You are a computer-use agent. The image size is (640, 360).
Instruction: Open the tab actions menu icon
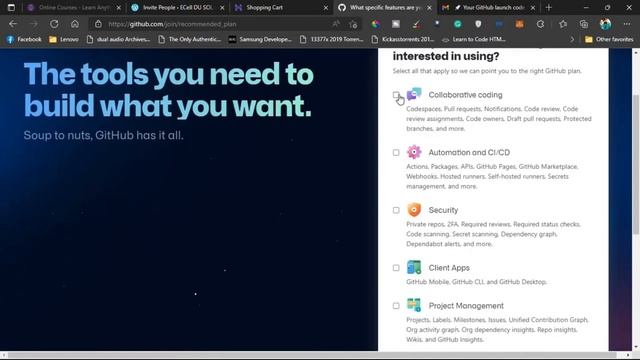point(11,7)
